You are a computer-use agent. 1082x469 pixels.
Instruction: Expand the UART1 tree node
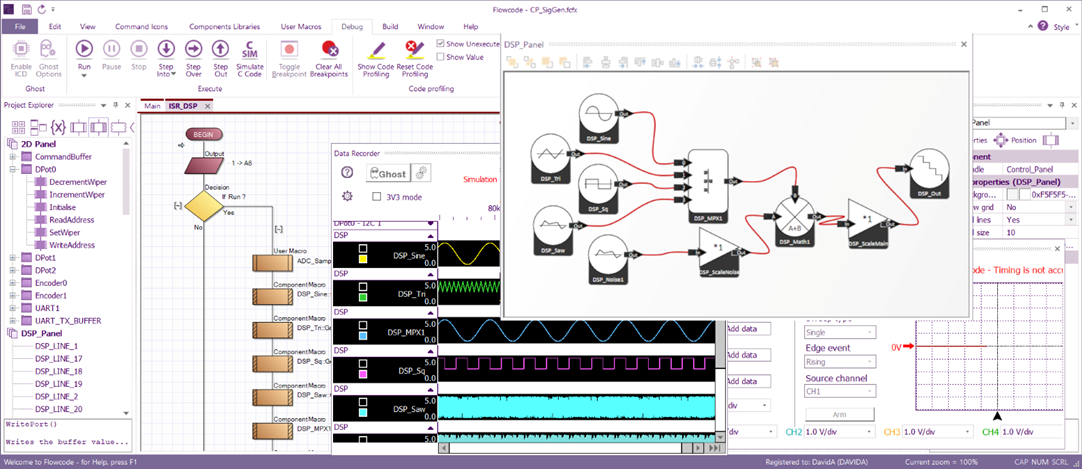click(12, 308)
